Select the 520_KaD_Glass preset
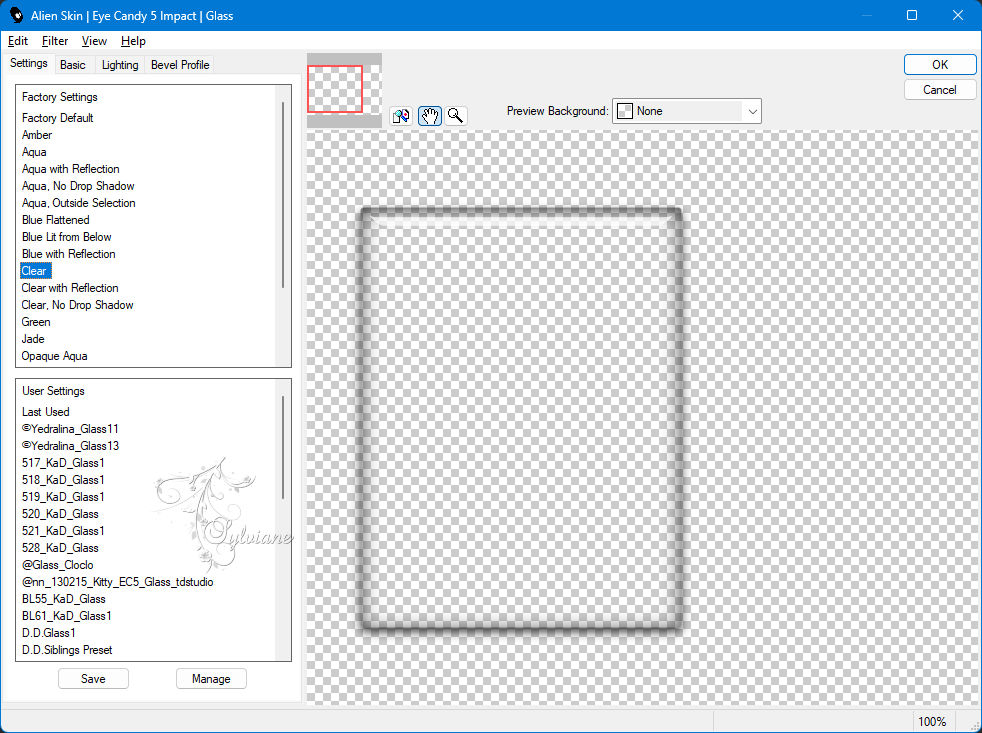This screenshot has height=733, width=982. [x=59, y=513]
